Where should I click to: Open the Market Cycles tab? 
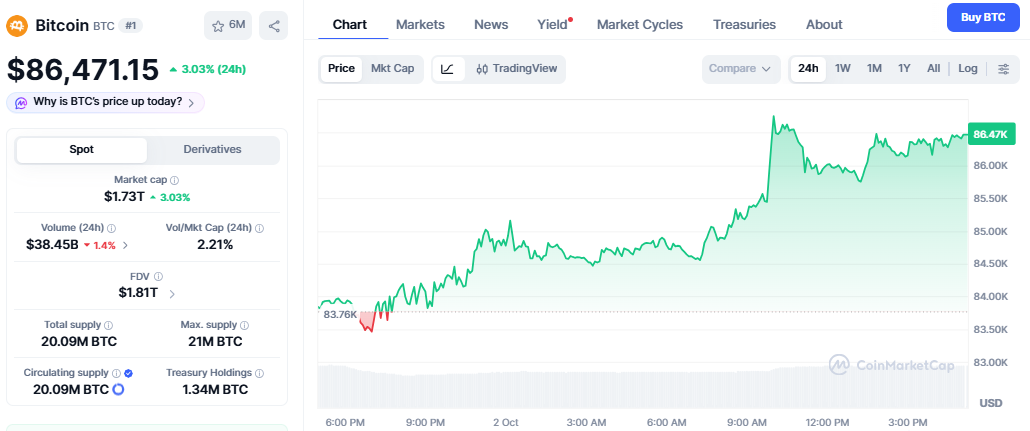pos(640,25)
